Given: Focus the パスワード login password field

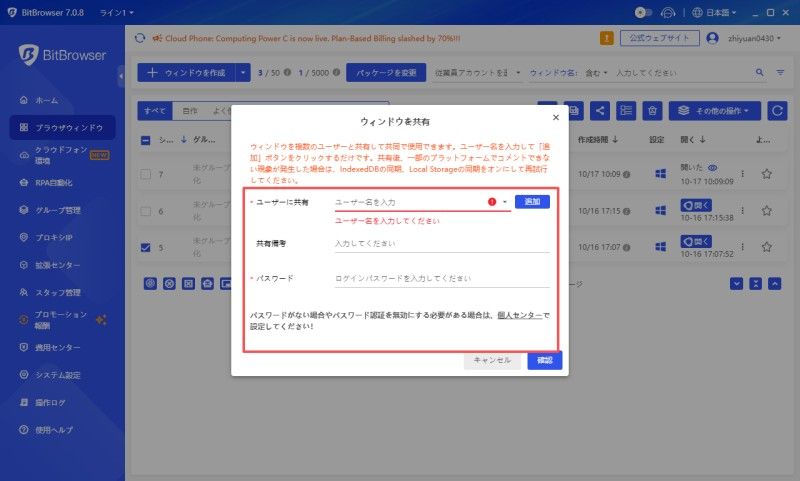Looking at the screenshot, I should click(442, 278).
